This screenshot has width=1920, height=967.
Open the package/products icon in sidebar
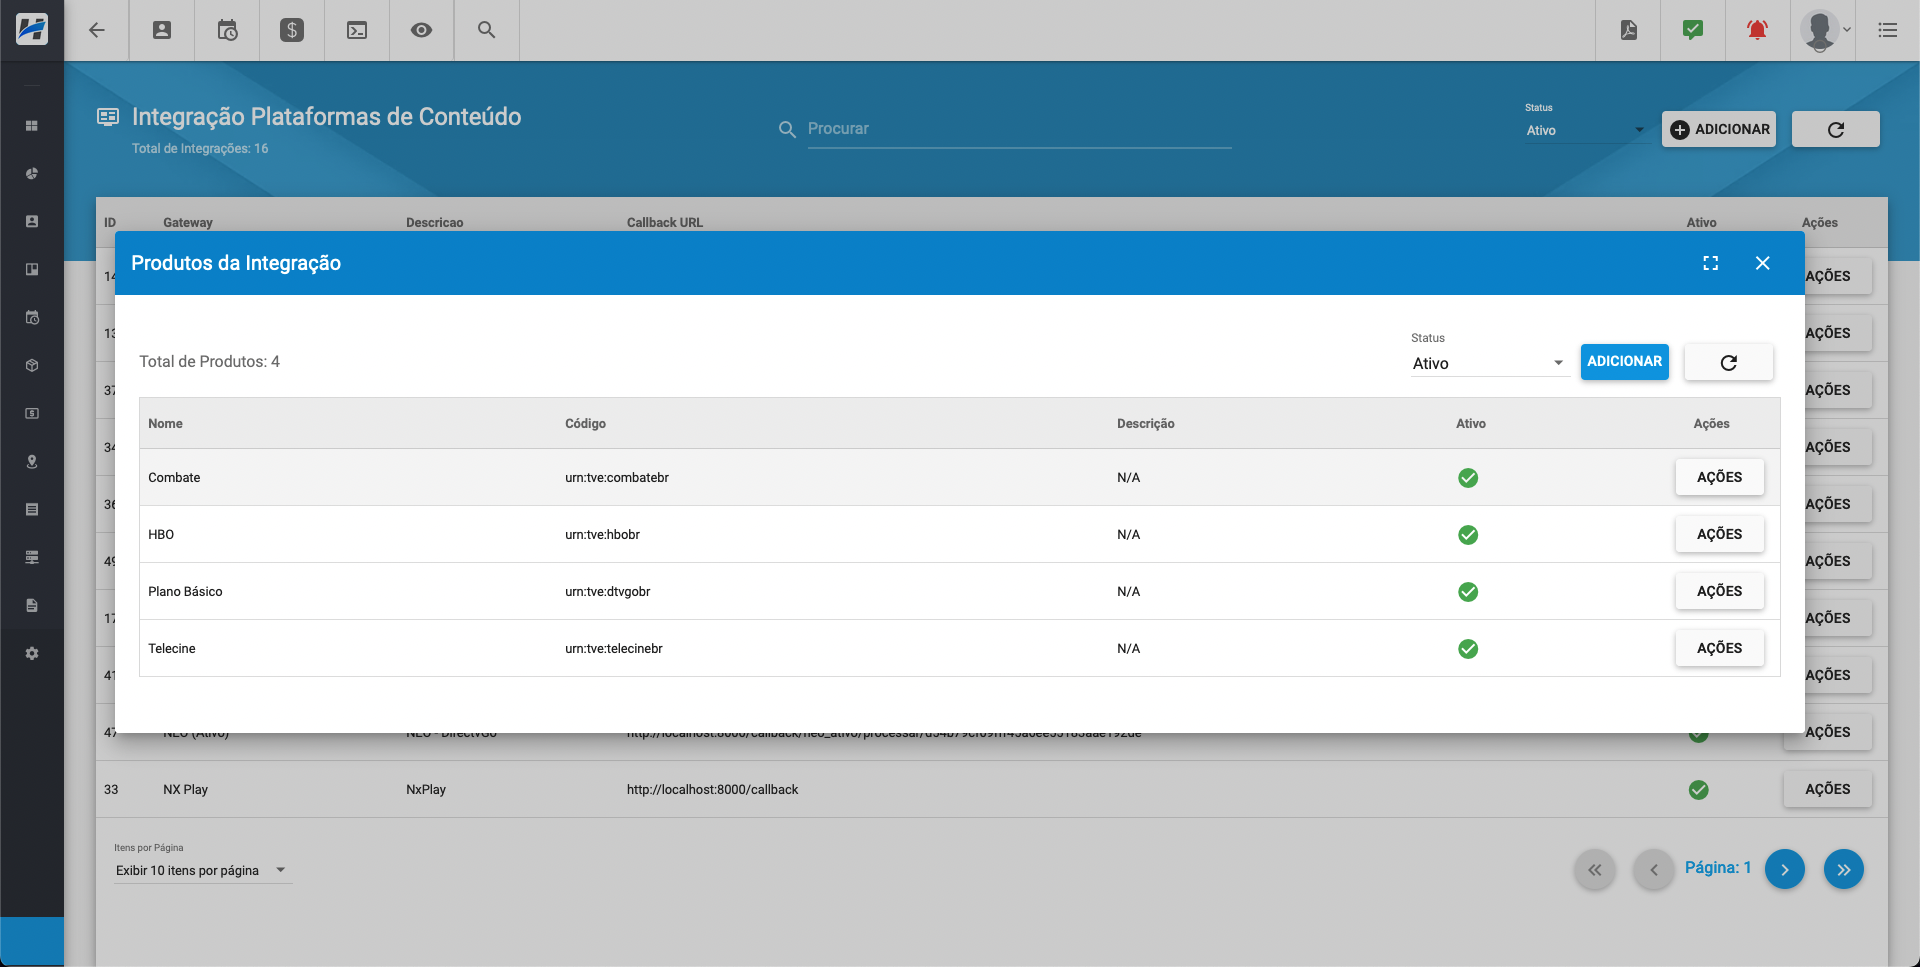click(32, 365)
